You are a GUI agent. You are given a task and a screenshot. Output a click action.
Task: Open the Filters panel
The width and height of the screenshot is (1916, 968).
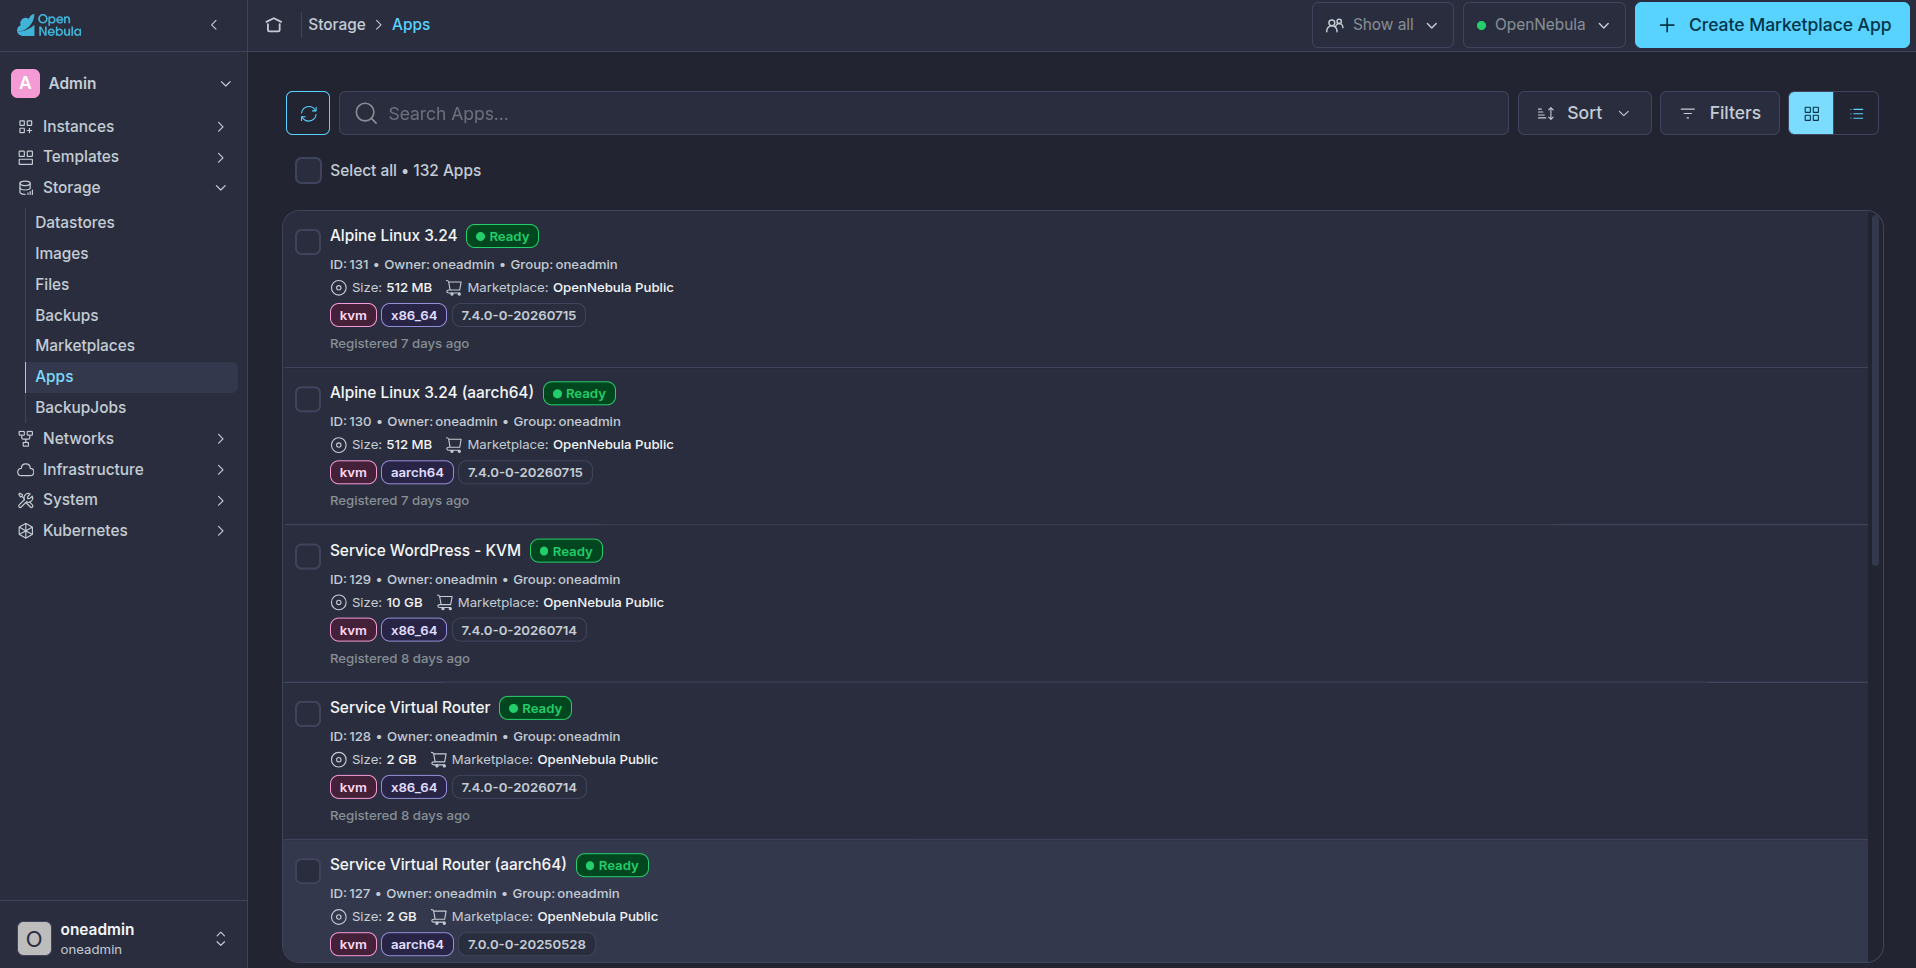coord(1720,113)
